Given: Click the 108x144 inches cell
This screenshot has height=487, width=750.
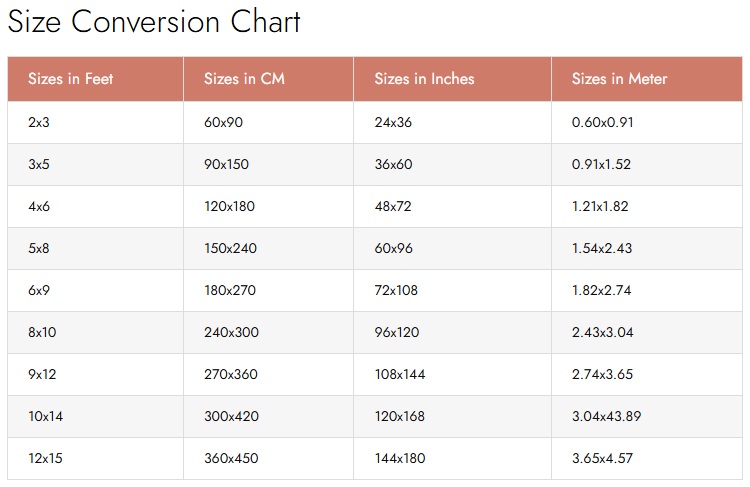Looking at the screenshot, I should pos(452,375).
